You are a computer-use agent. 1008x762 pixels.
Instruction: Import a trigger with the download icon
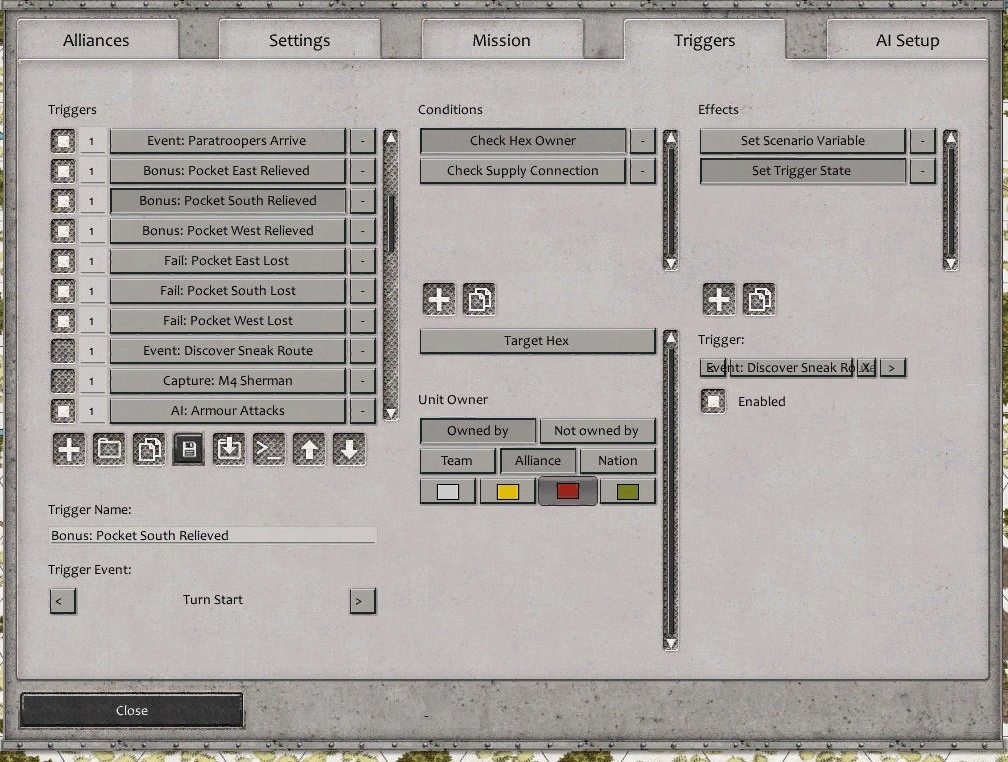(x=228, y=449)
